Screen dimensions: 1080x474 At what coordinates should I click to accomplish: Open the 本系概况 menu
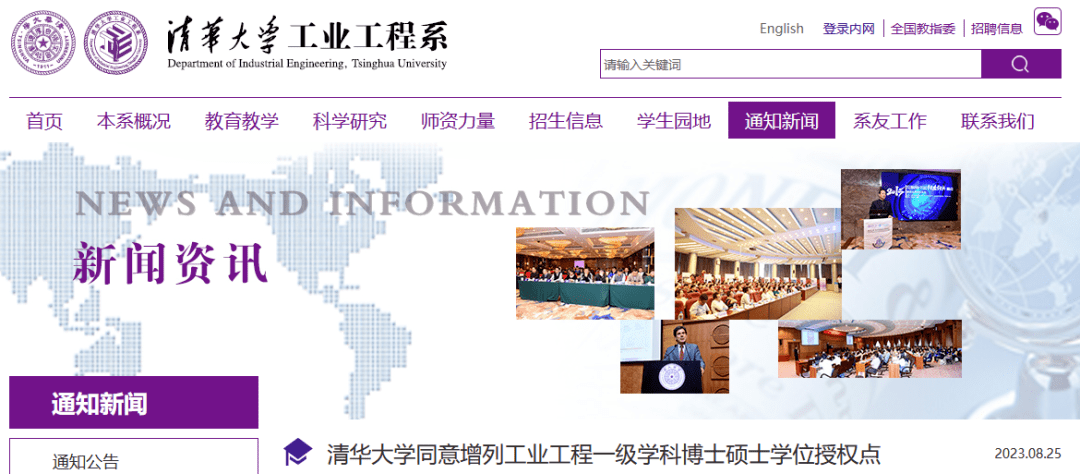click(134, 121)
